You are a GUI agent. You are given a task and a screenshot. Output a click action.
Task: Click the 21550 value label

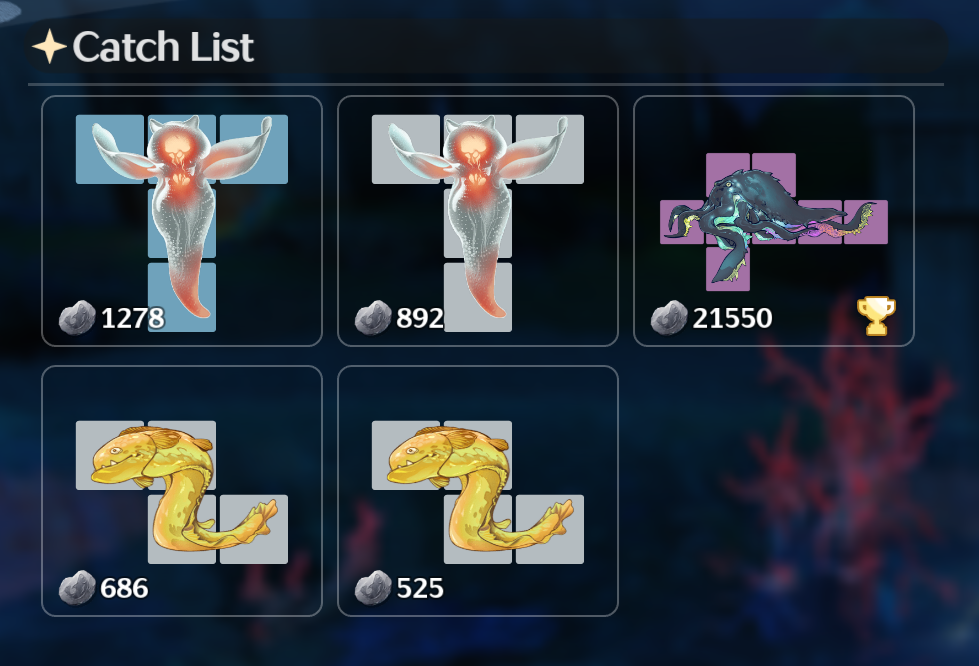(732, 318)
